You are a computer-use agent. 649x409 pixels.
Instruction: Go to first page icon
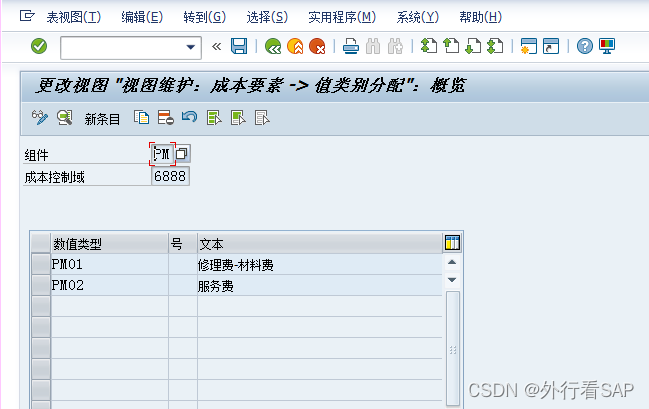point(428,46)
